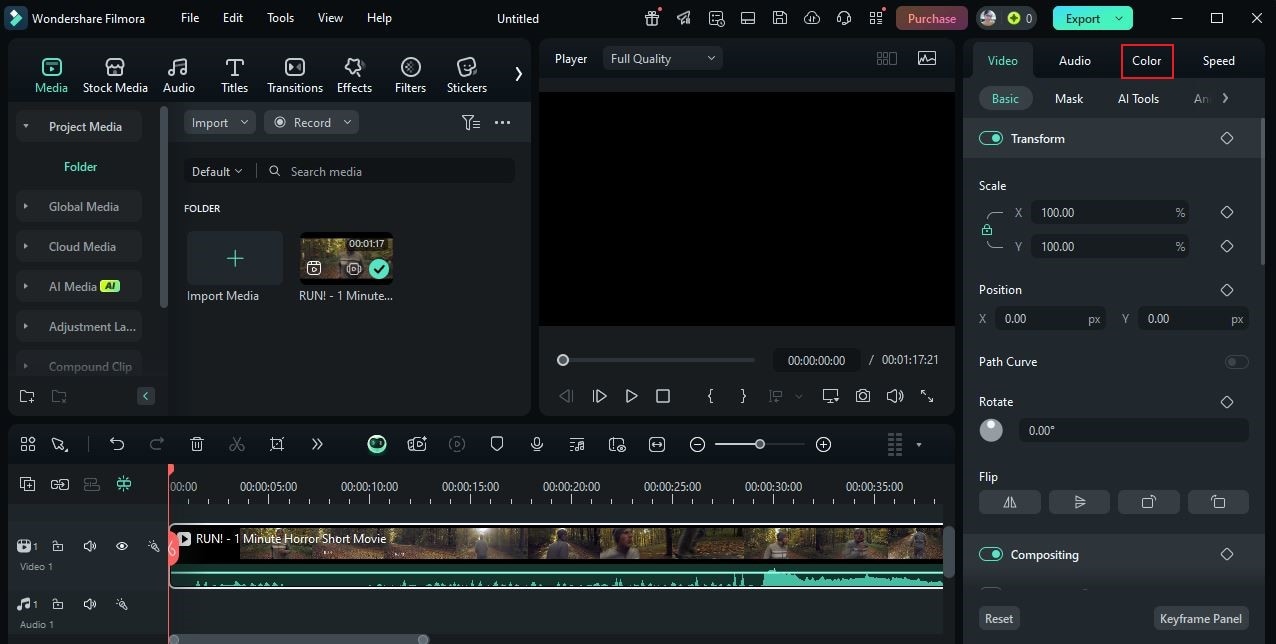Select the Mask sub-tab
Screen dimensions: 1276x644
[1069, 98]
